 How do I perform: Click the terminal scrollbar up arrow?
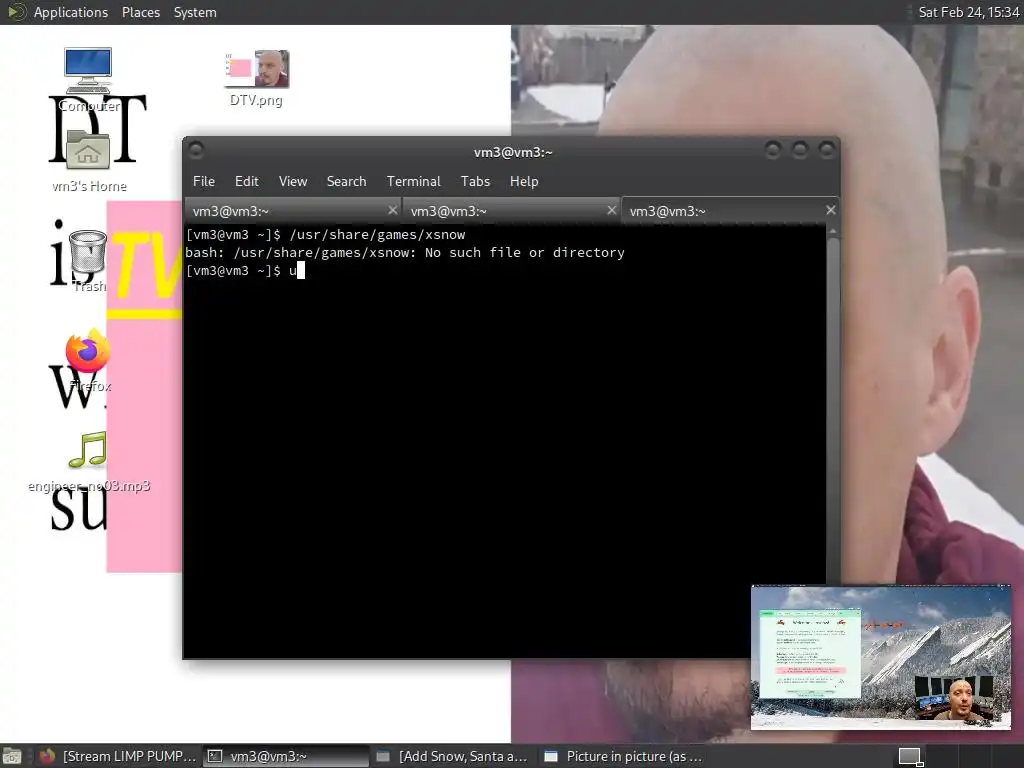tap(833, 232)
